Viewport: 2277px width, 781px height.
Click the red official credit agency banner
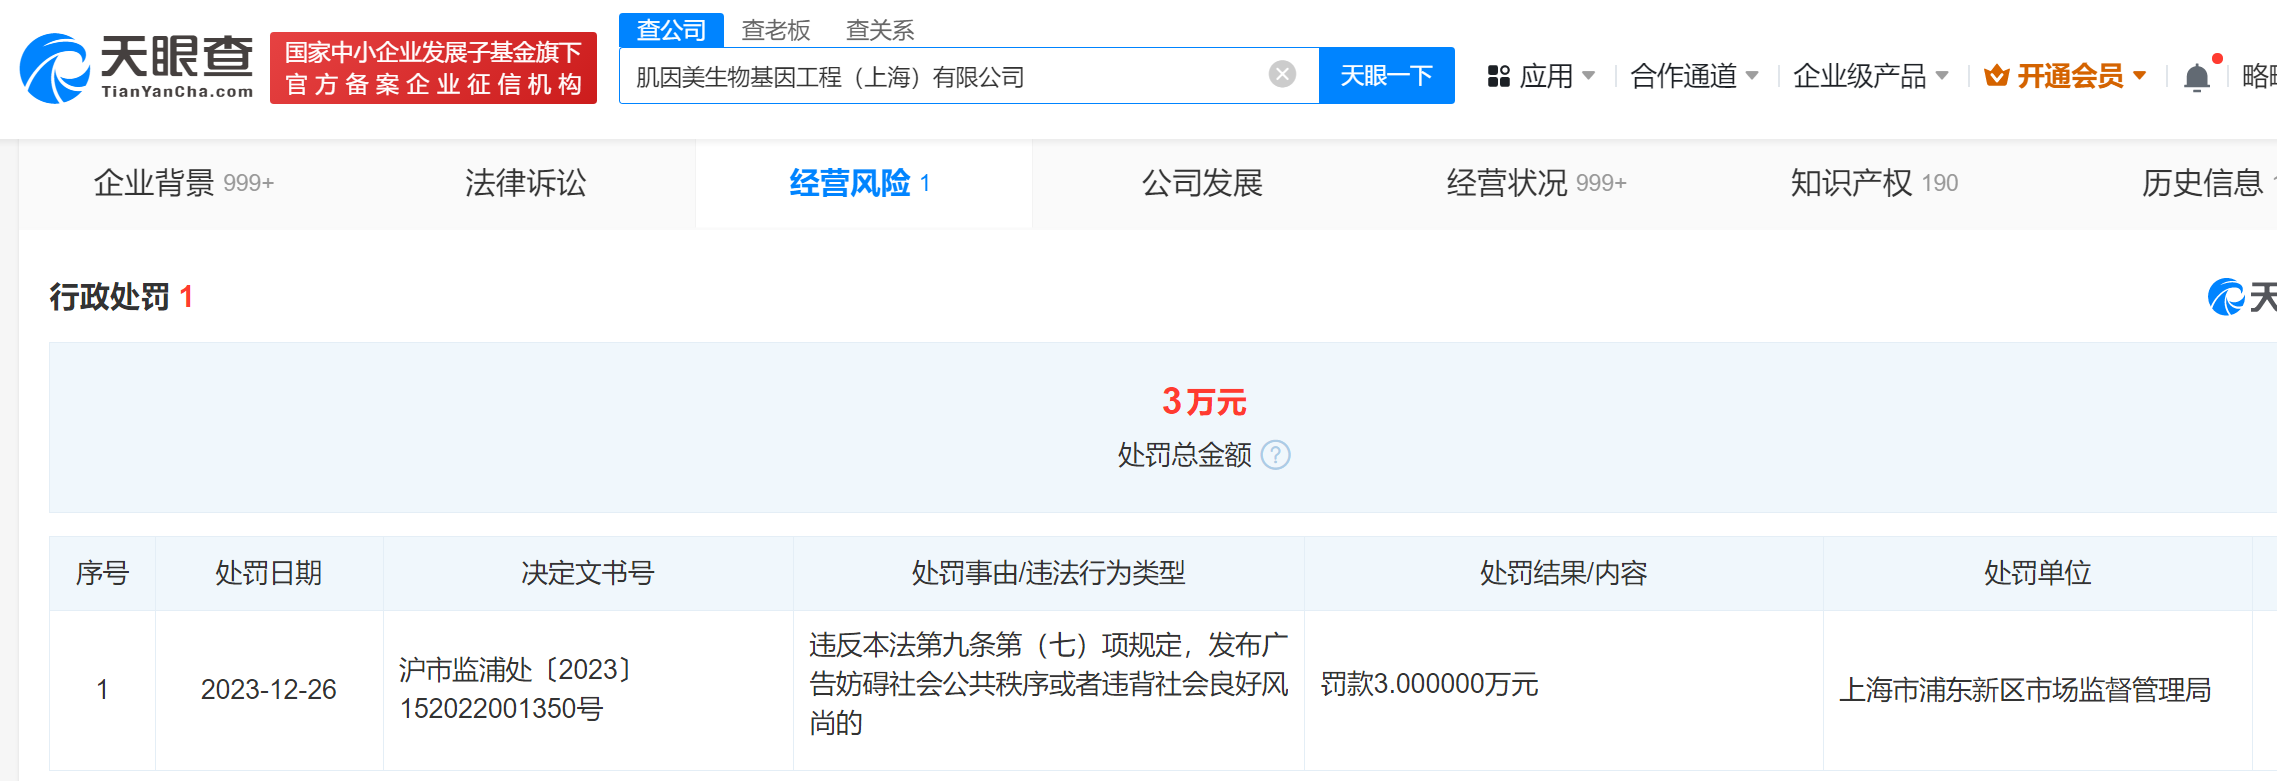[433, 67]
